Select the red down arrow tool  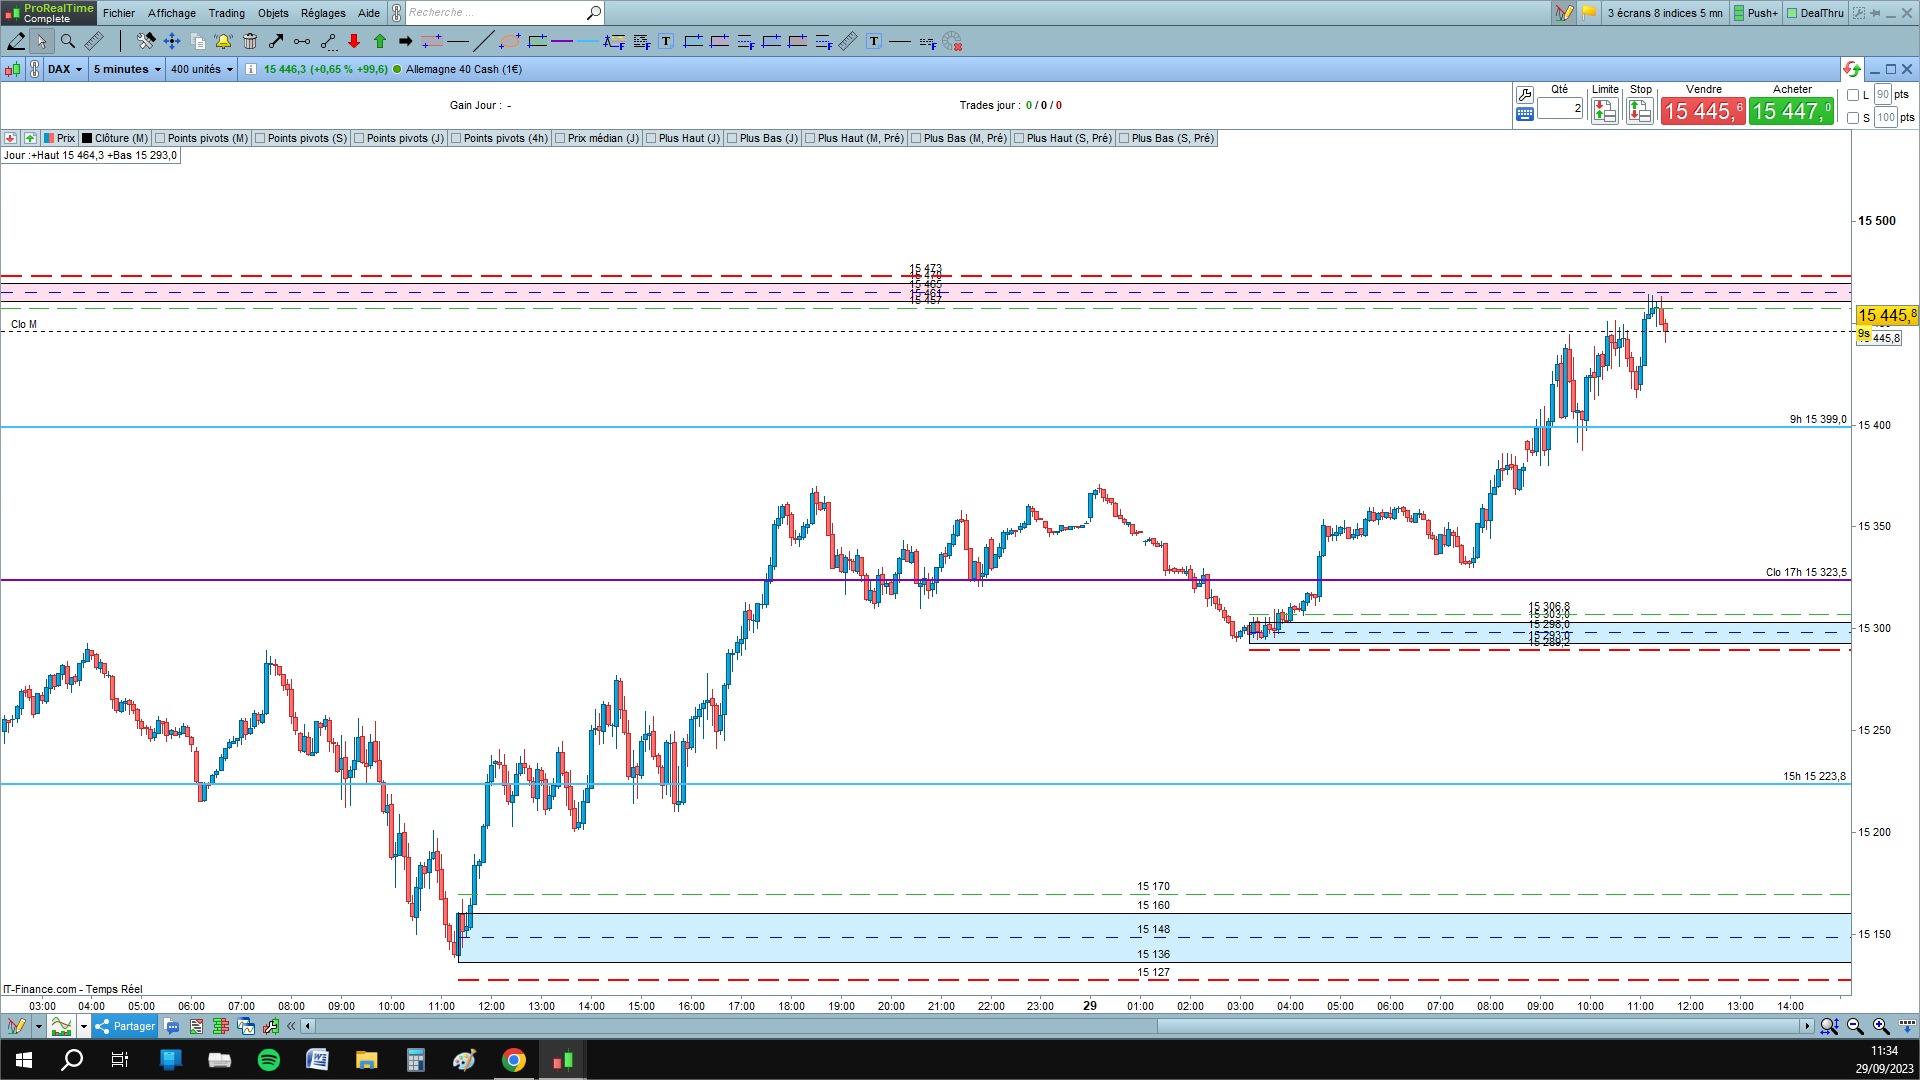[354, 41]
